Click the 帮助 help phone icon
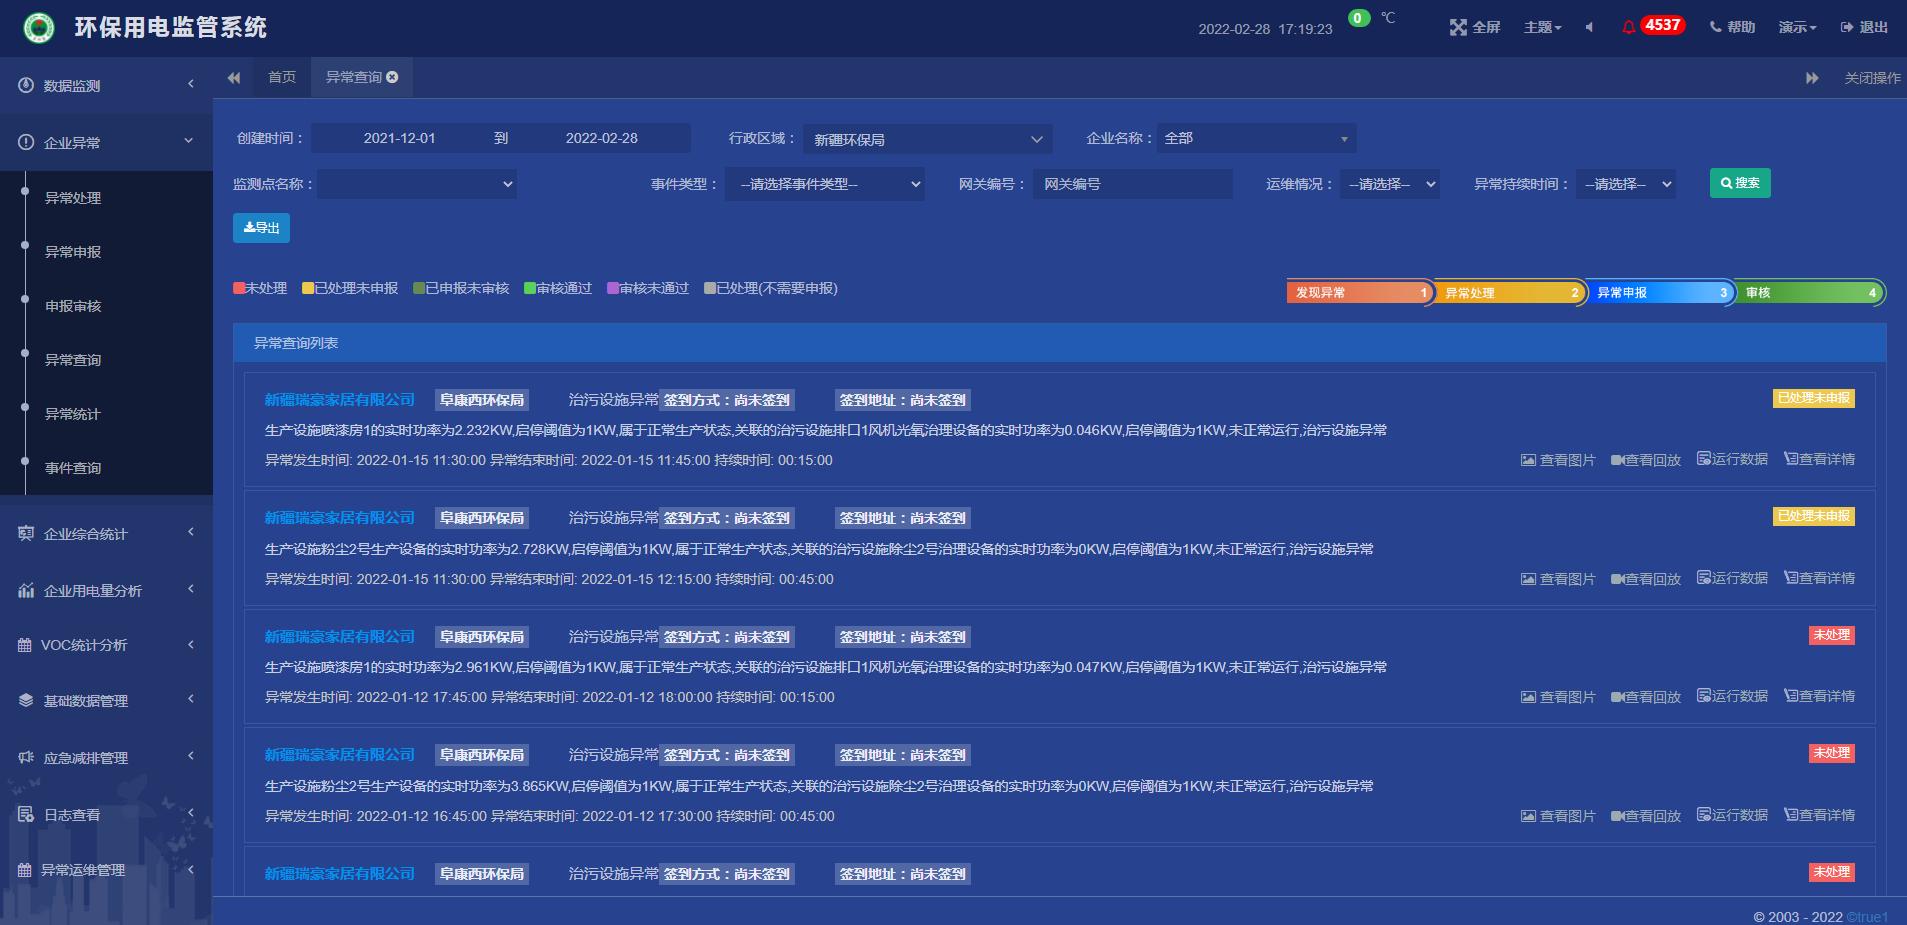 coord(1716,27)
